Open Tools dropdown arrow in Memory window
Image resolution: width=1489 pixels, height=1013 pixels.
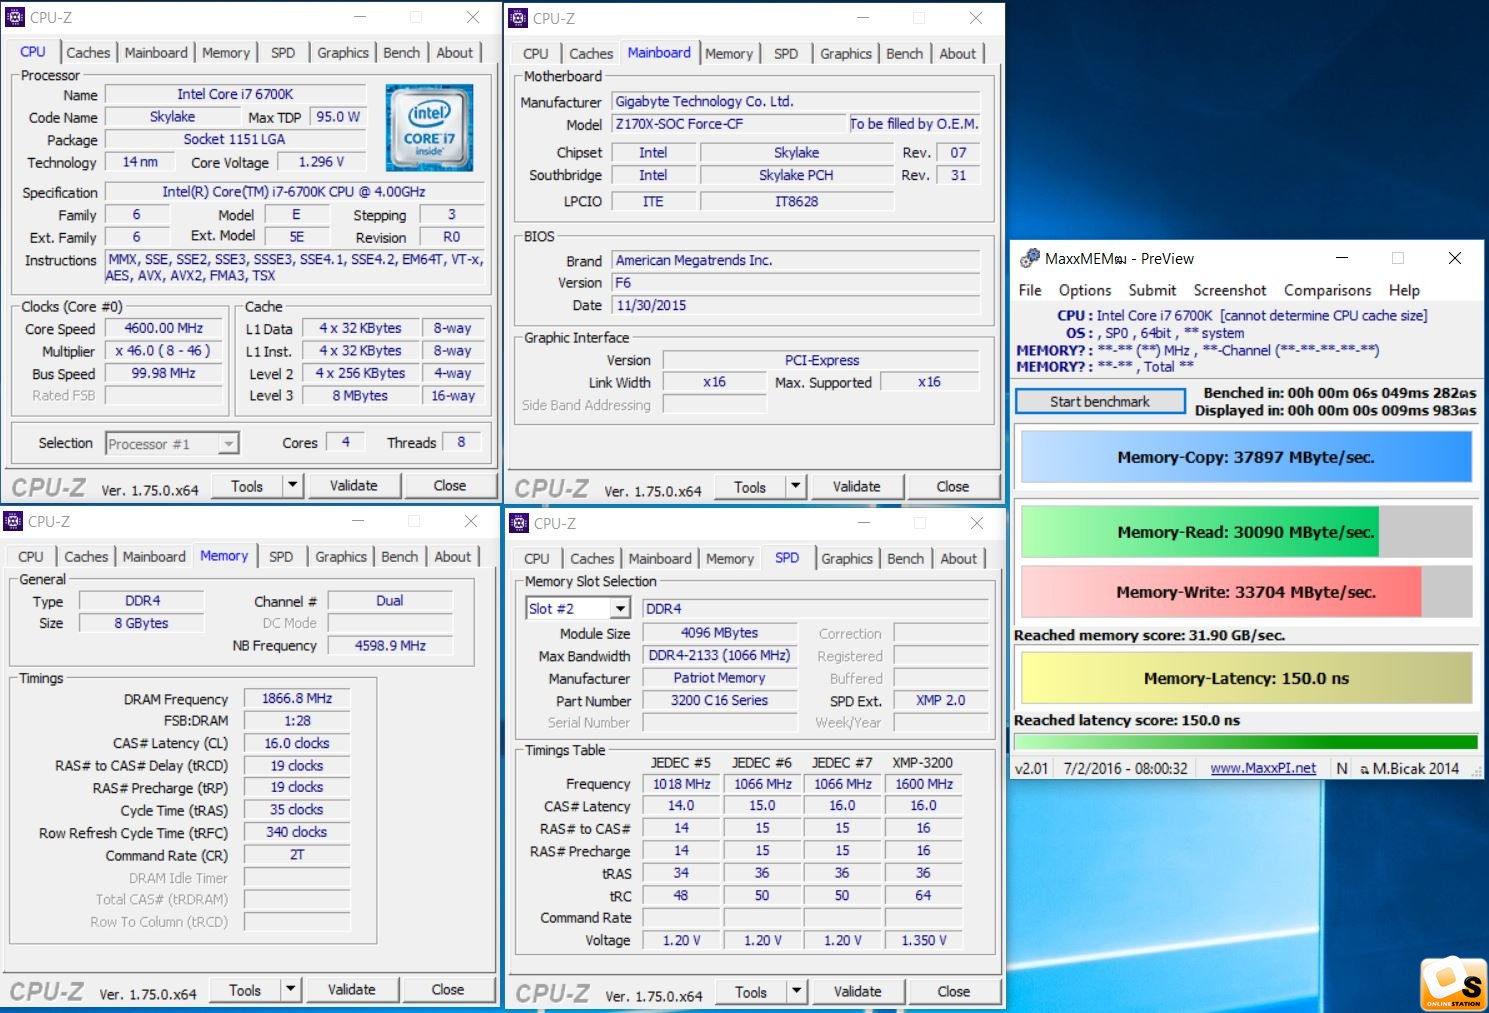point(290,990)
